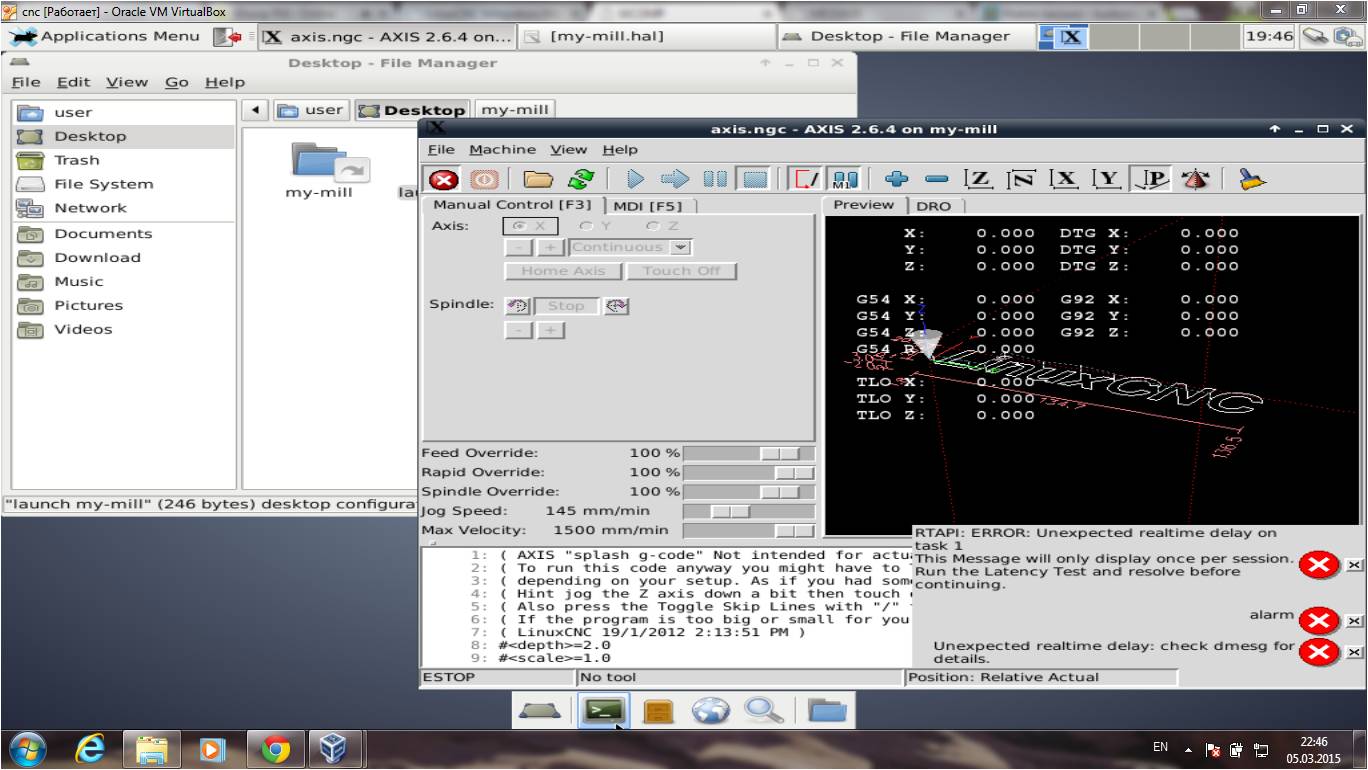Click the Touch Off button
The width and height of the screenshot is (1368, 770).
[681, 271]
